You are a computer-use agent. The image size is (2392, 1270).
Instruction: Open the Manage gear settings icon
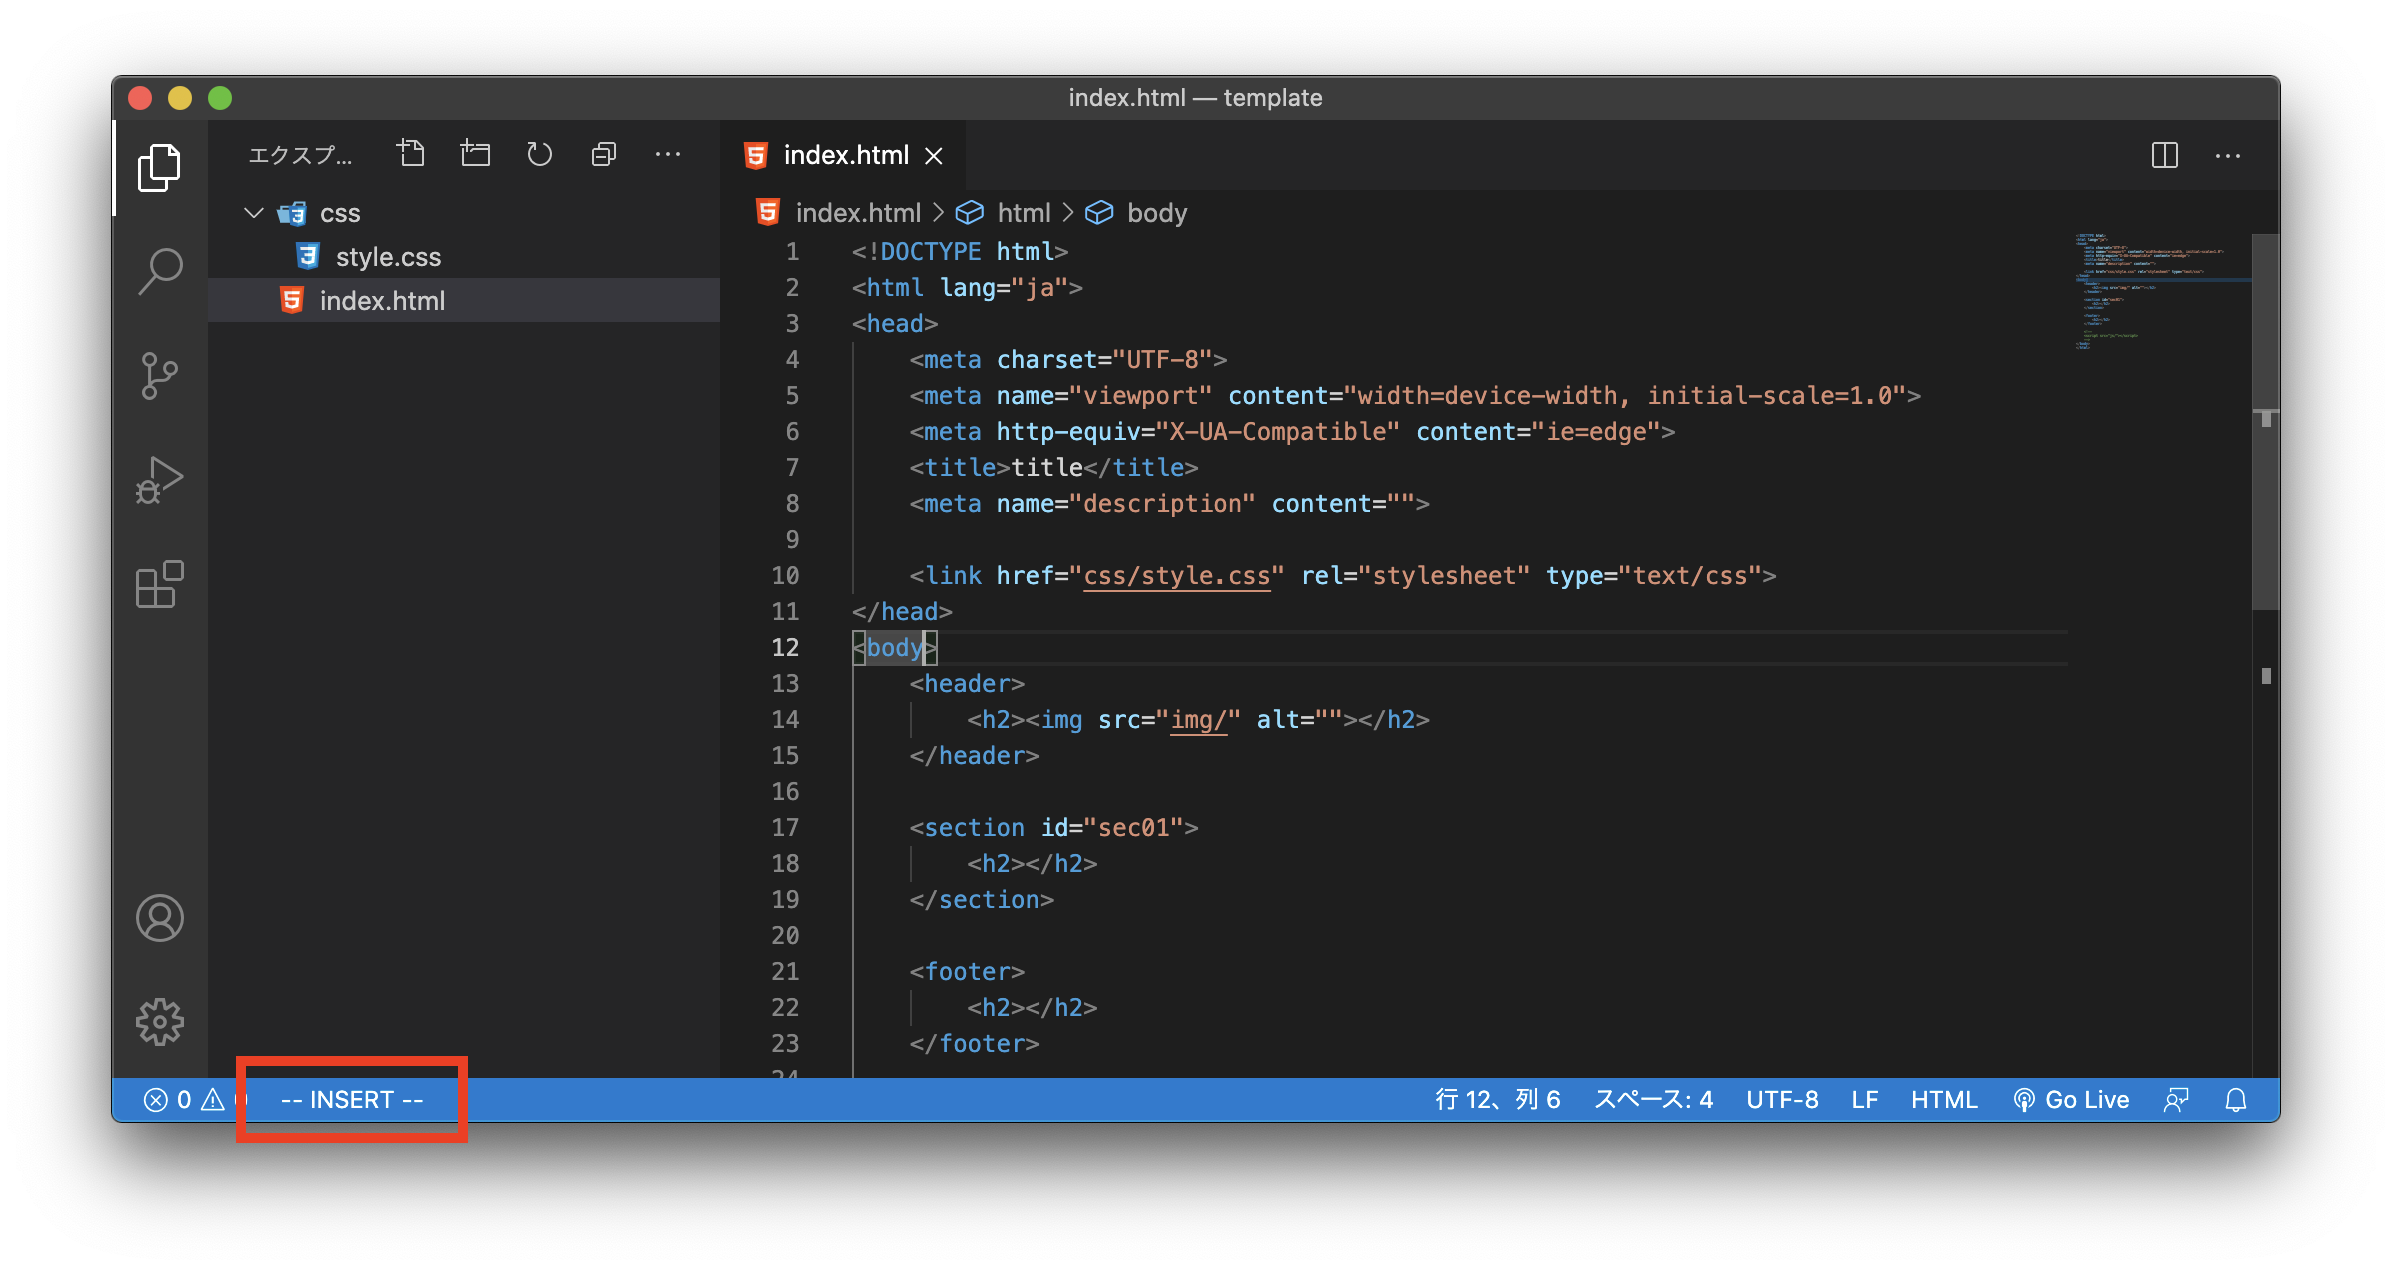tap(159, 1022)
